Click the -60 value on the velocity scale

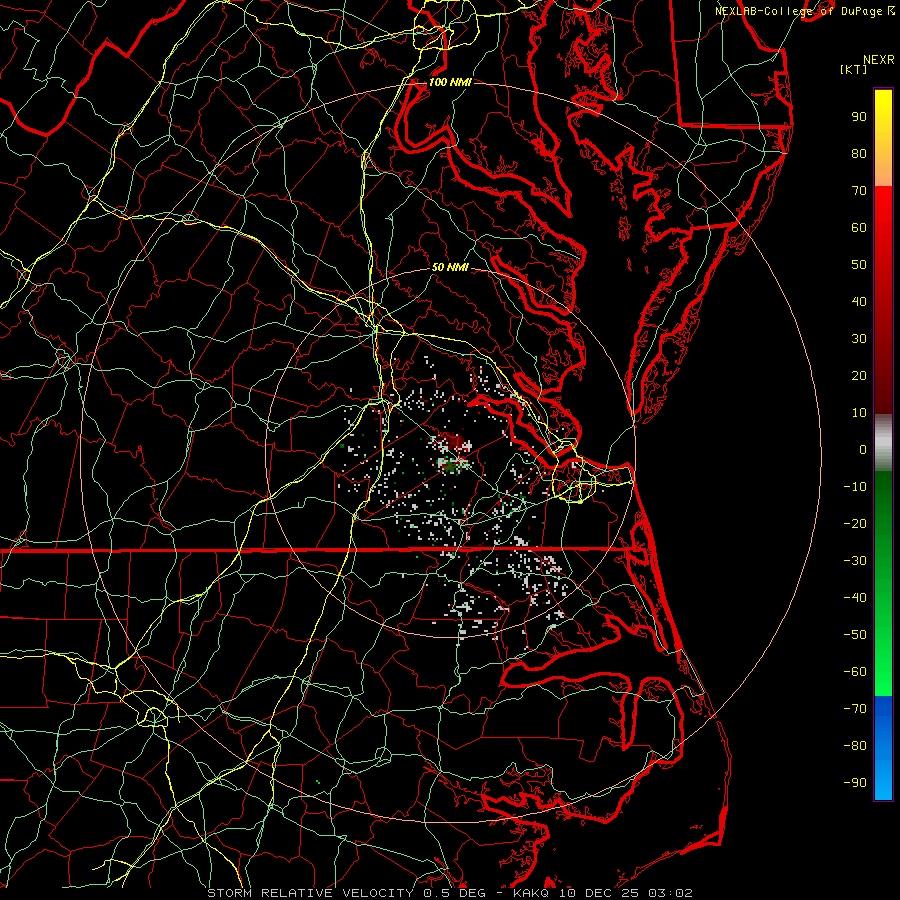point(855,672)
